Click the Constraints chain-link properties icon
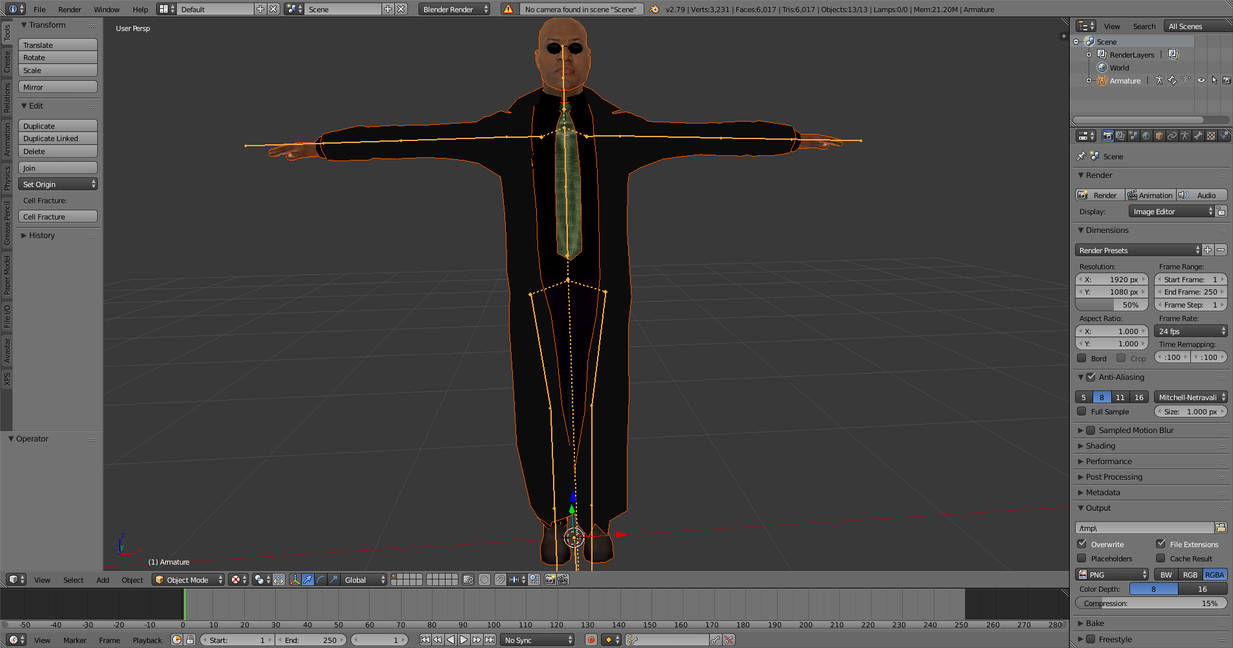This screenshot has height=648, width=1233. pyautogui.click(x=1172, y=136)
